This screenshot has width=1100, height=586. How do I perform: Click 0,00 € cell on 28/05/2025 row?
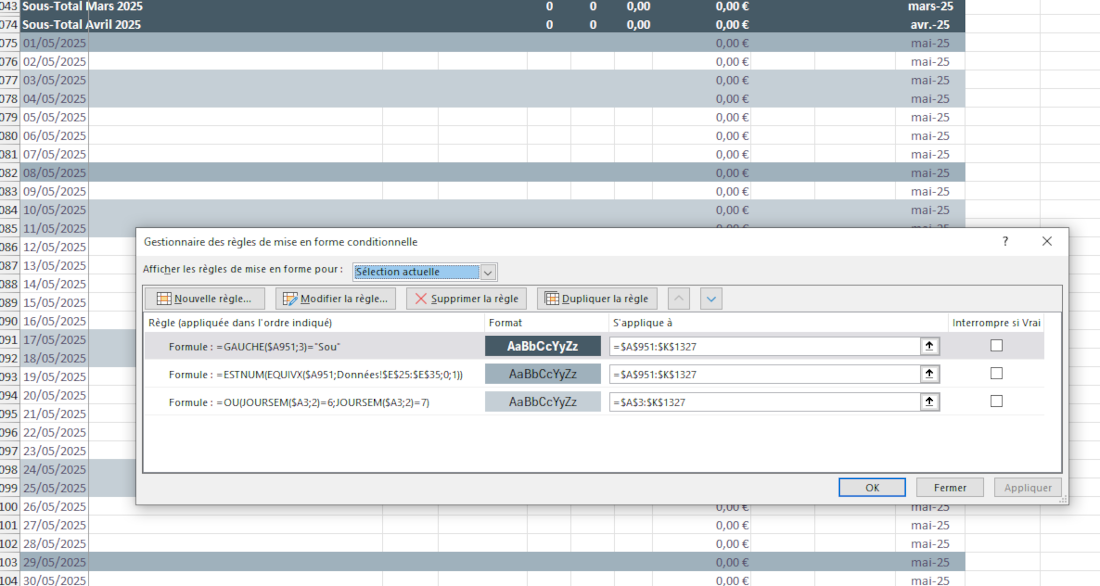pos(702,544)
